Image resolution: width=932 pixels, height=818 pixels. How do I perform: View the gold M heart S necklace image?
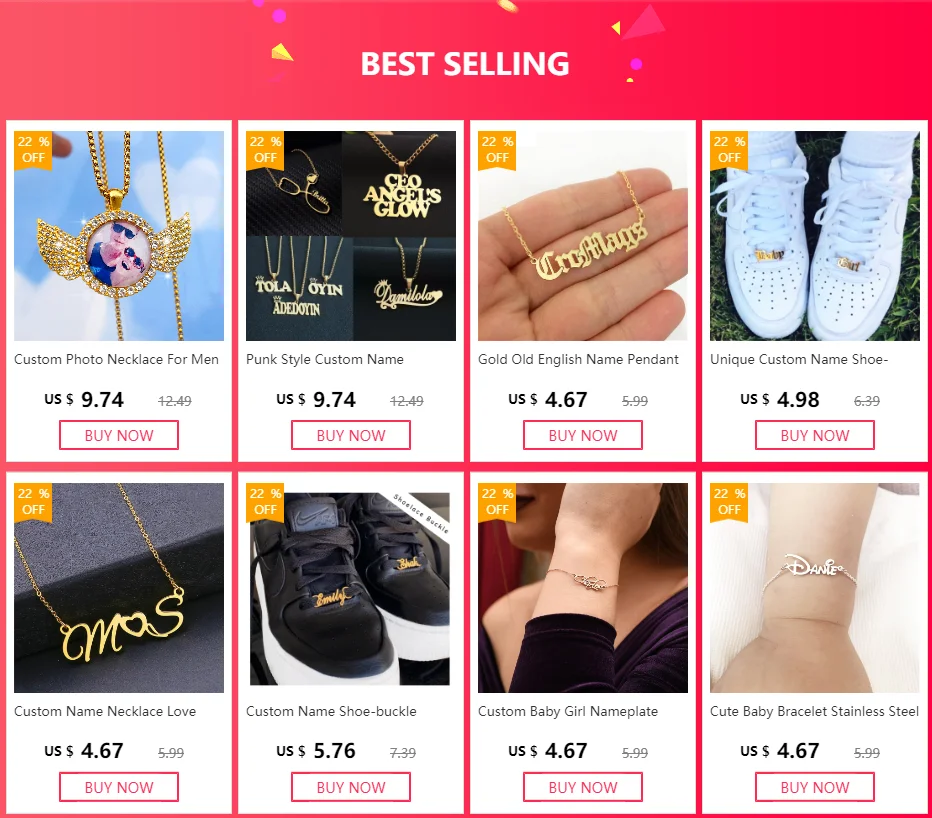point(119,588)
